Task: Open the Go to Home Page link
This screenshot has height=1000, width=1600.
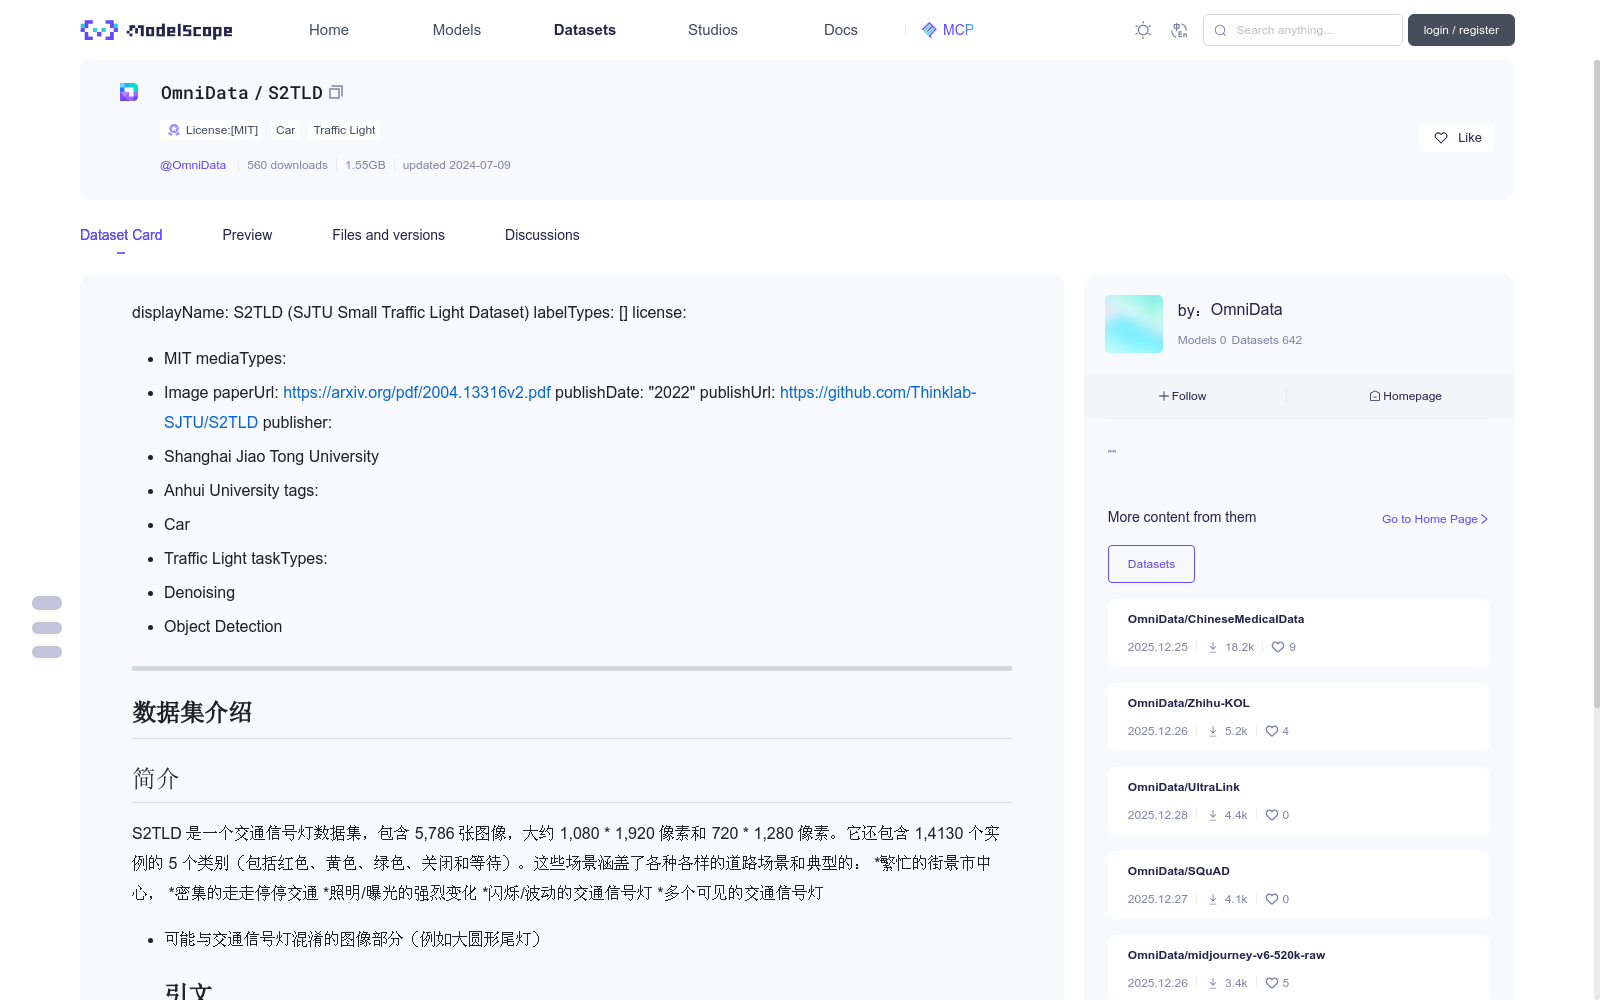Action: point(1435,519)
